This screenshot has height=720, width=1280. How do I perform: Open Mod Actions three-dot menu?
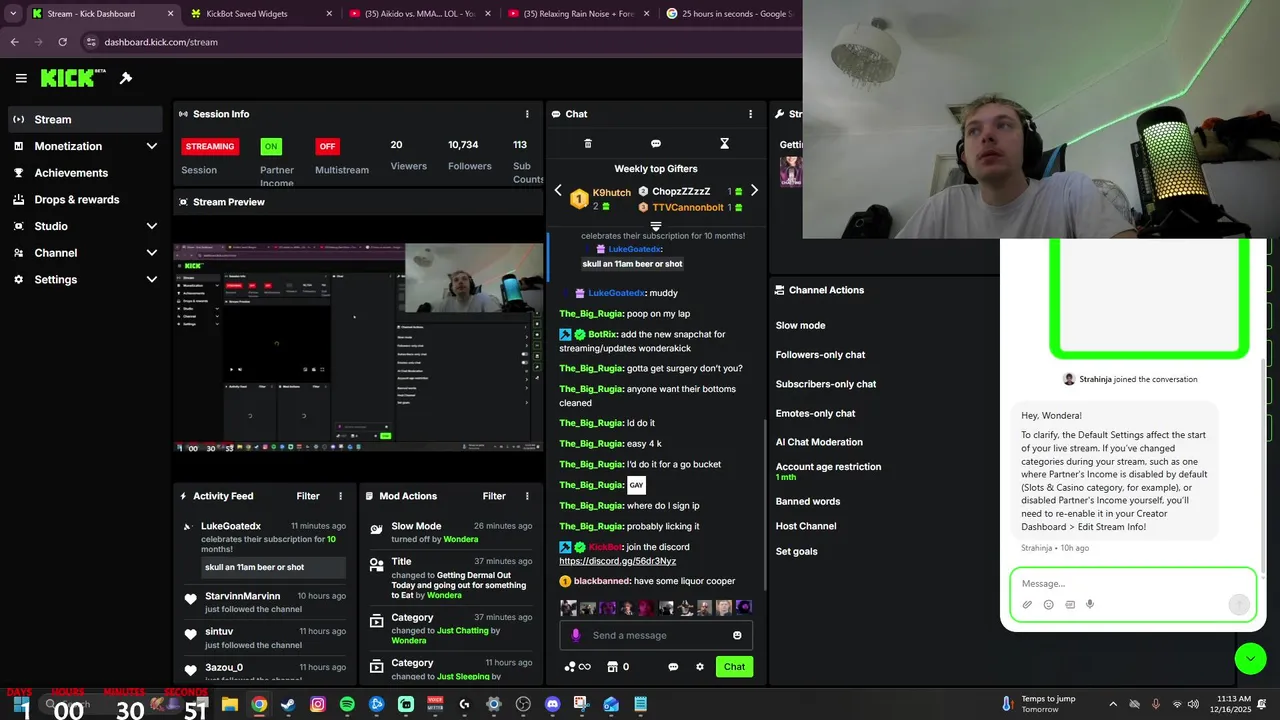(x=526, y=496)
